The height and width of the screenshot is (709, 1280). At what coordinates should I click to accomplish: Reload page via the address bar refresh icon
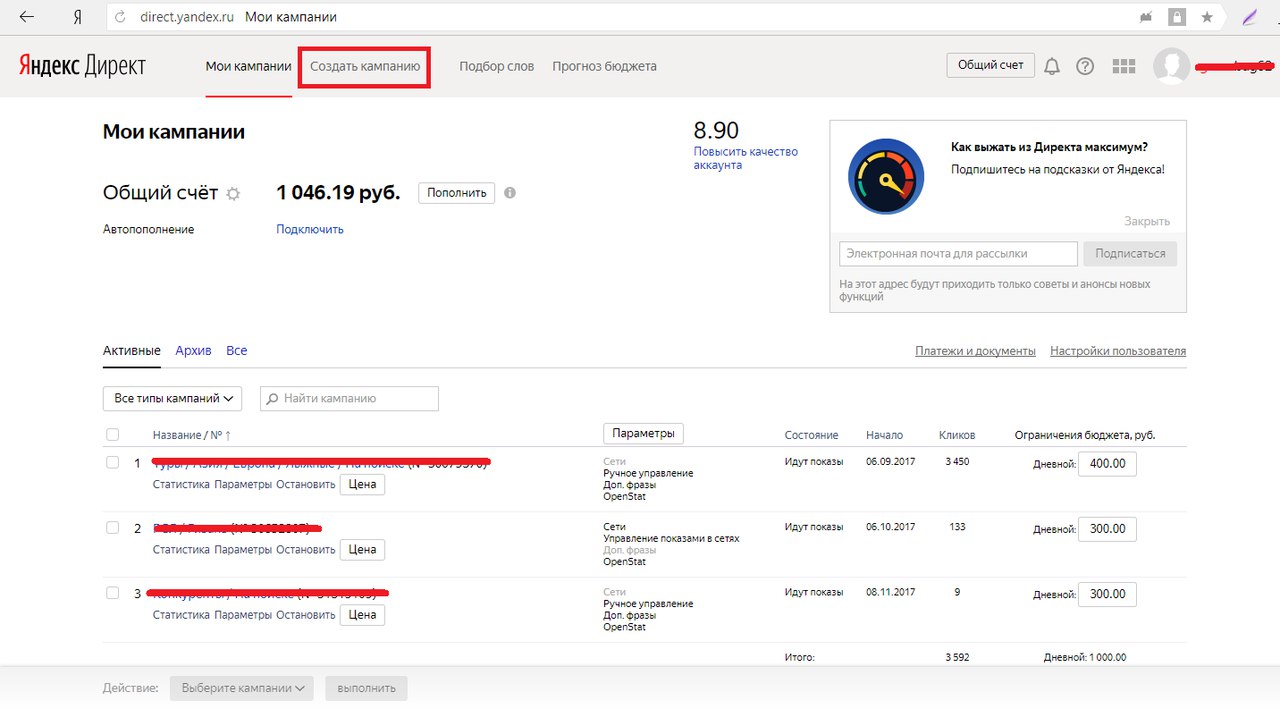click(x=121, y=17)
